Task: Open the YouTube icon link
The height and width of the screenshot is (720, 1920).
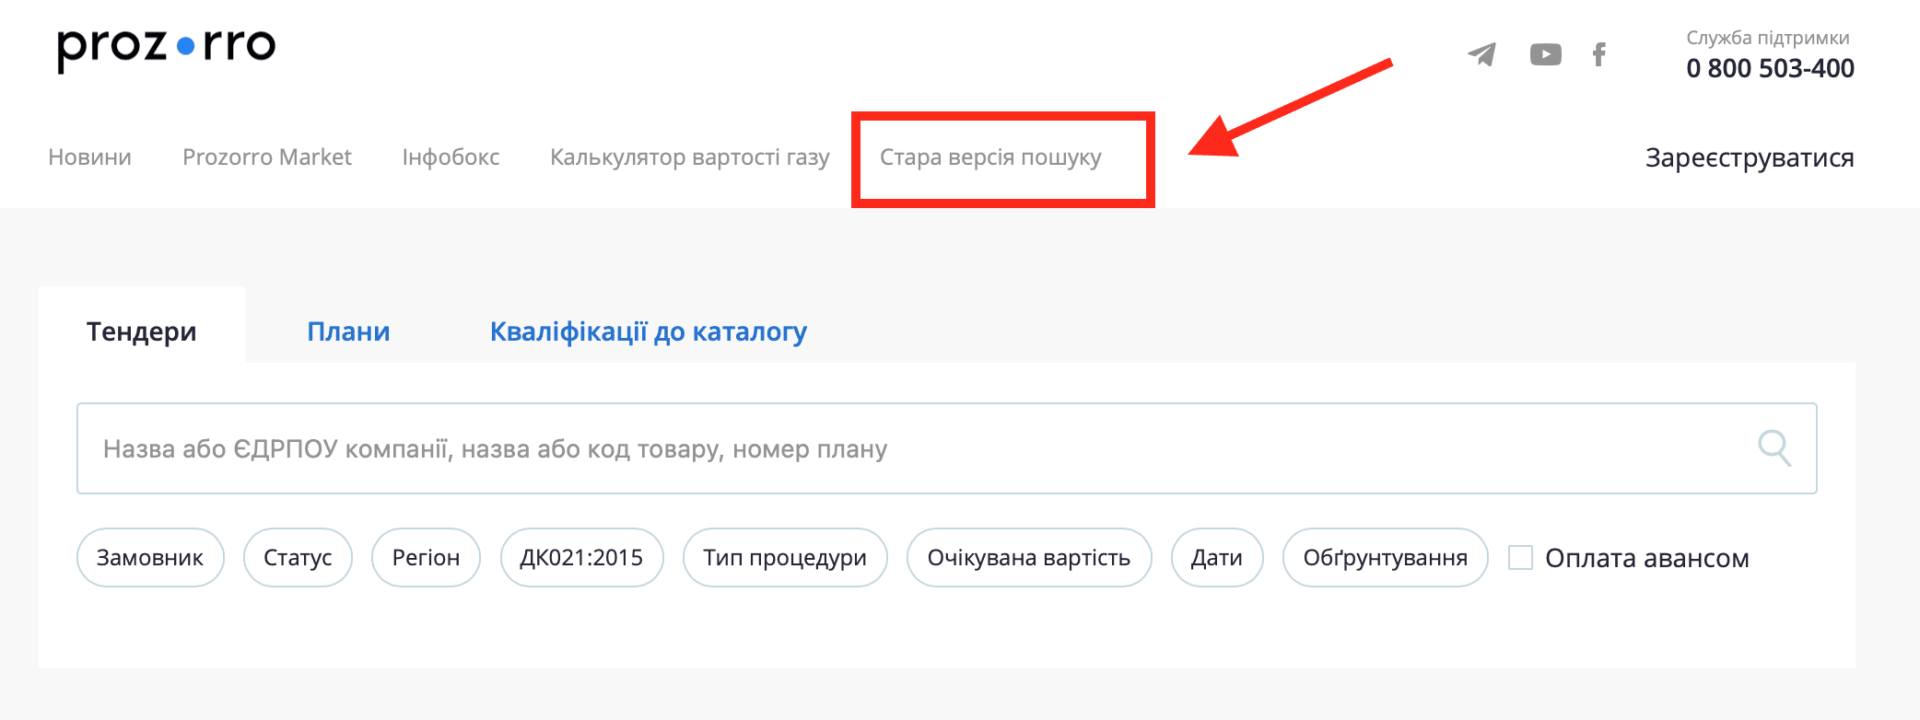Action: (x=1545, y=54)
